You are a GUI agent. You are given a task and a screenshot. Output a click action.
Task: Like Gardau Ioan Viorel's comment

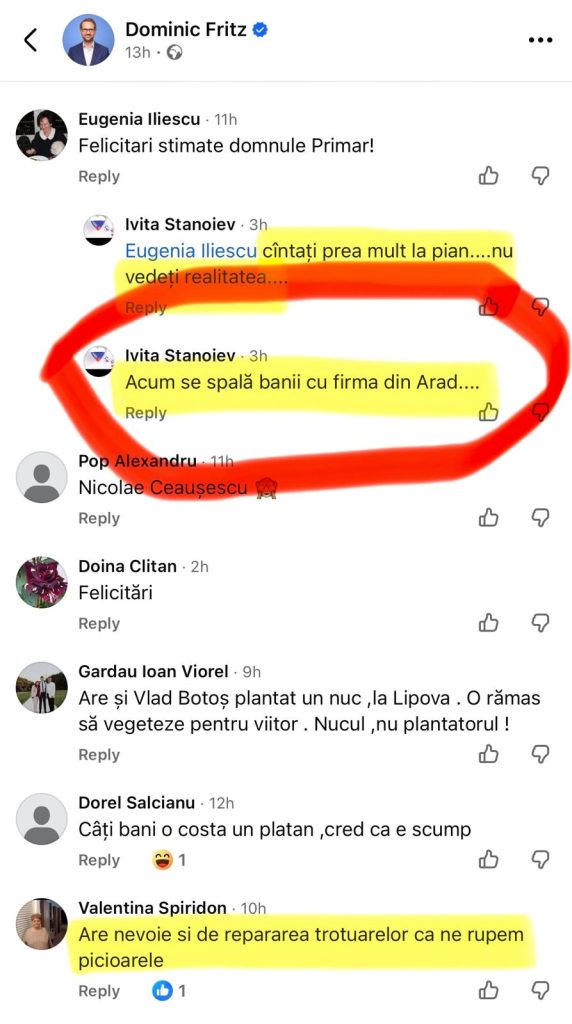pyautogui.click(x=489, y=754)
